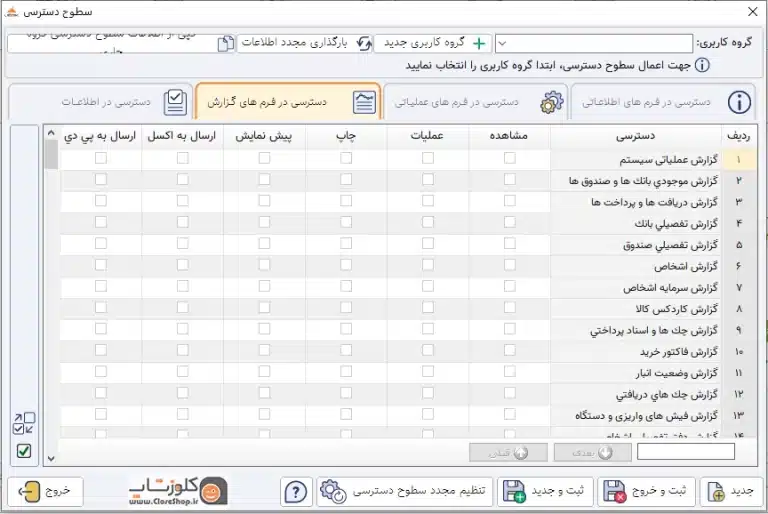Click the scrollbar down arrow of table
Screen dimensions: 768x514
tap(51, 459)
